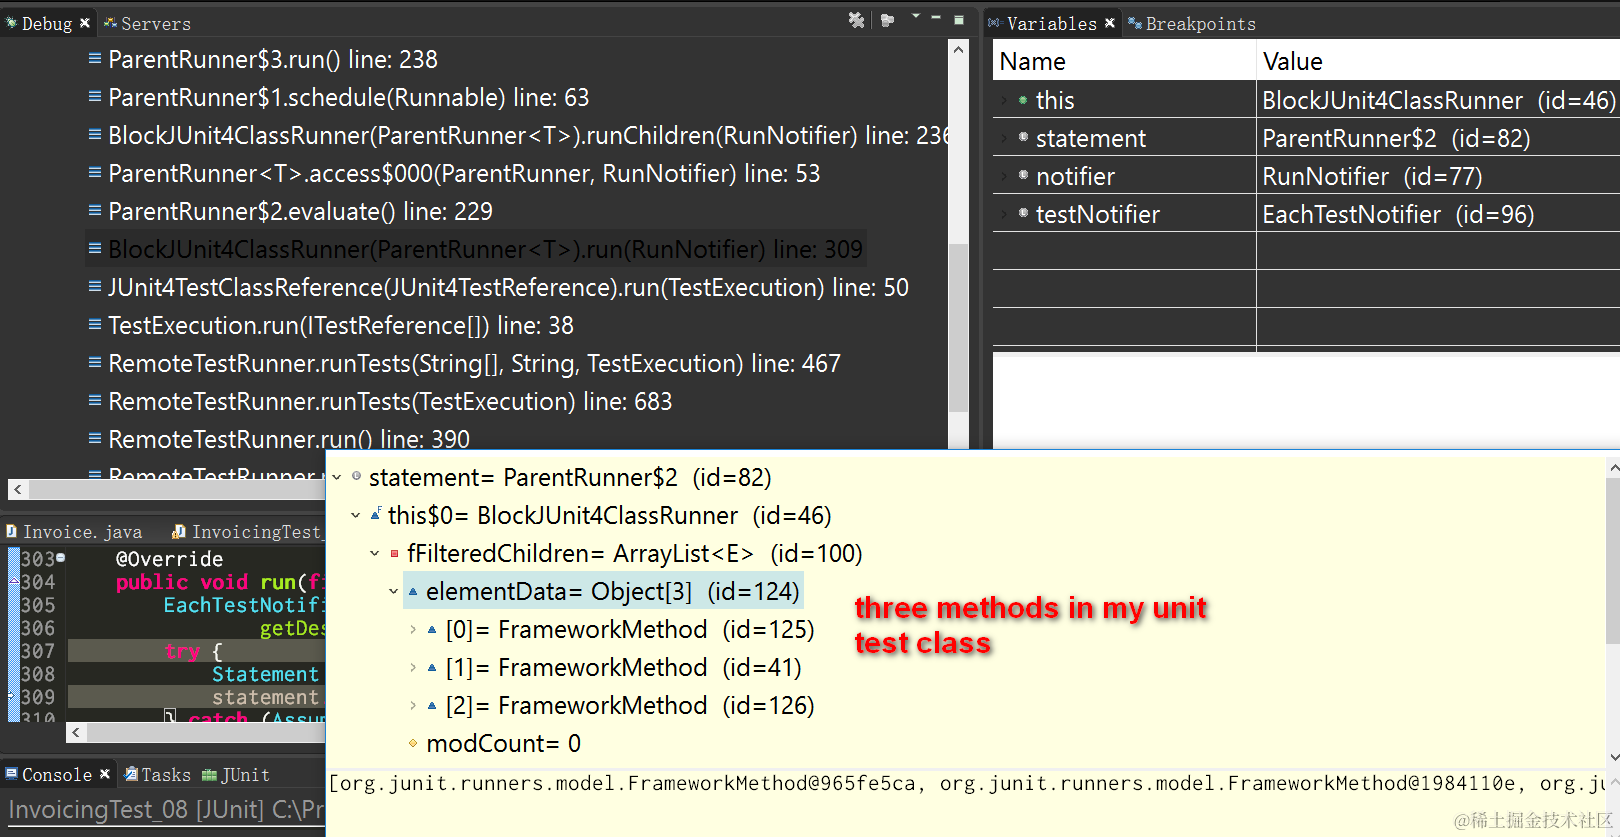Click scroll-up arrow of Debug stack scrollbar
The image size is (1620, 837).
[x=958, y=49]
